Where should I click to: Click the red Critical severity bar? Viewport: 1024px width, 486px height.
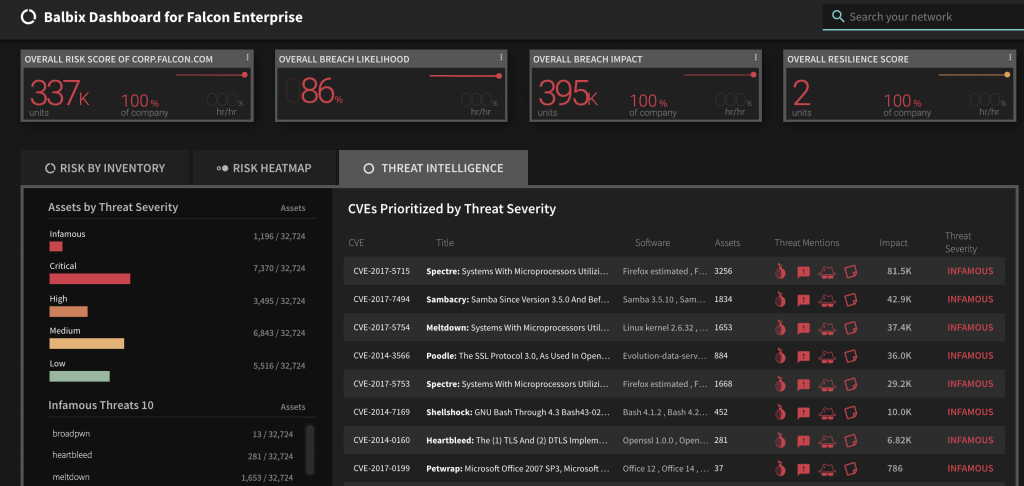point(89,279)
